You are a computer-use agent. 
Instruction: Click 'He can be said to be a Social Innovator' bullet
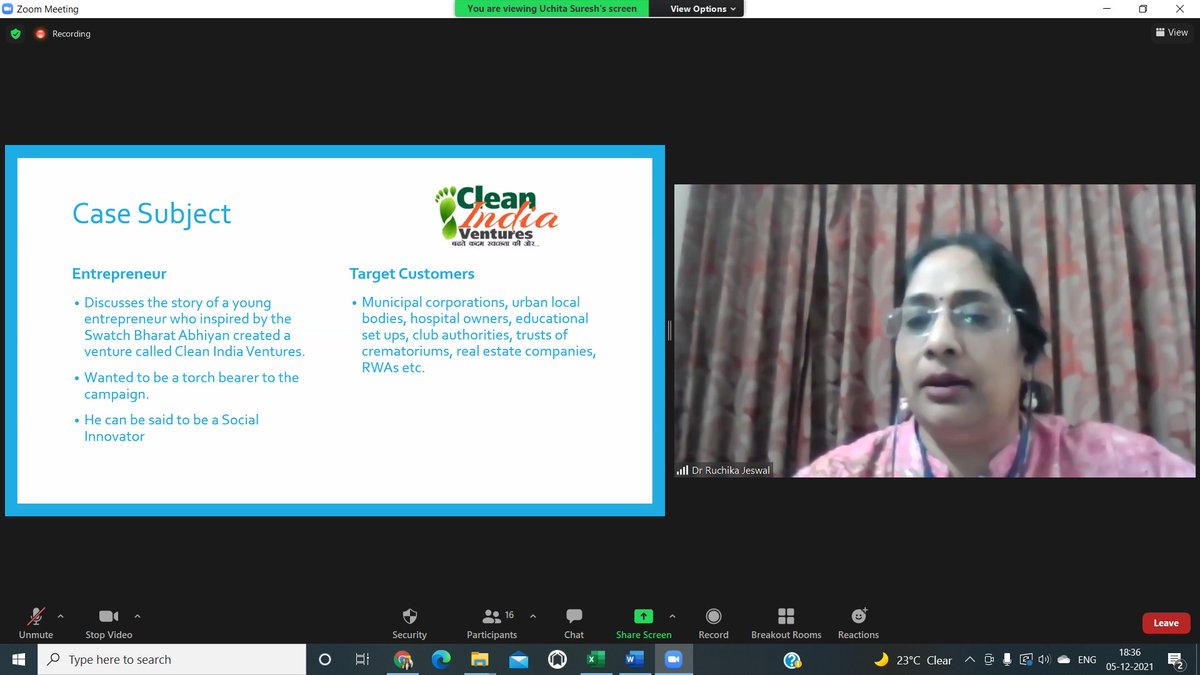(x=171, y=428)
